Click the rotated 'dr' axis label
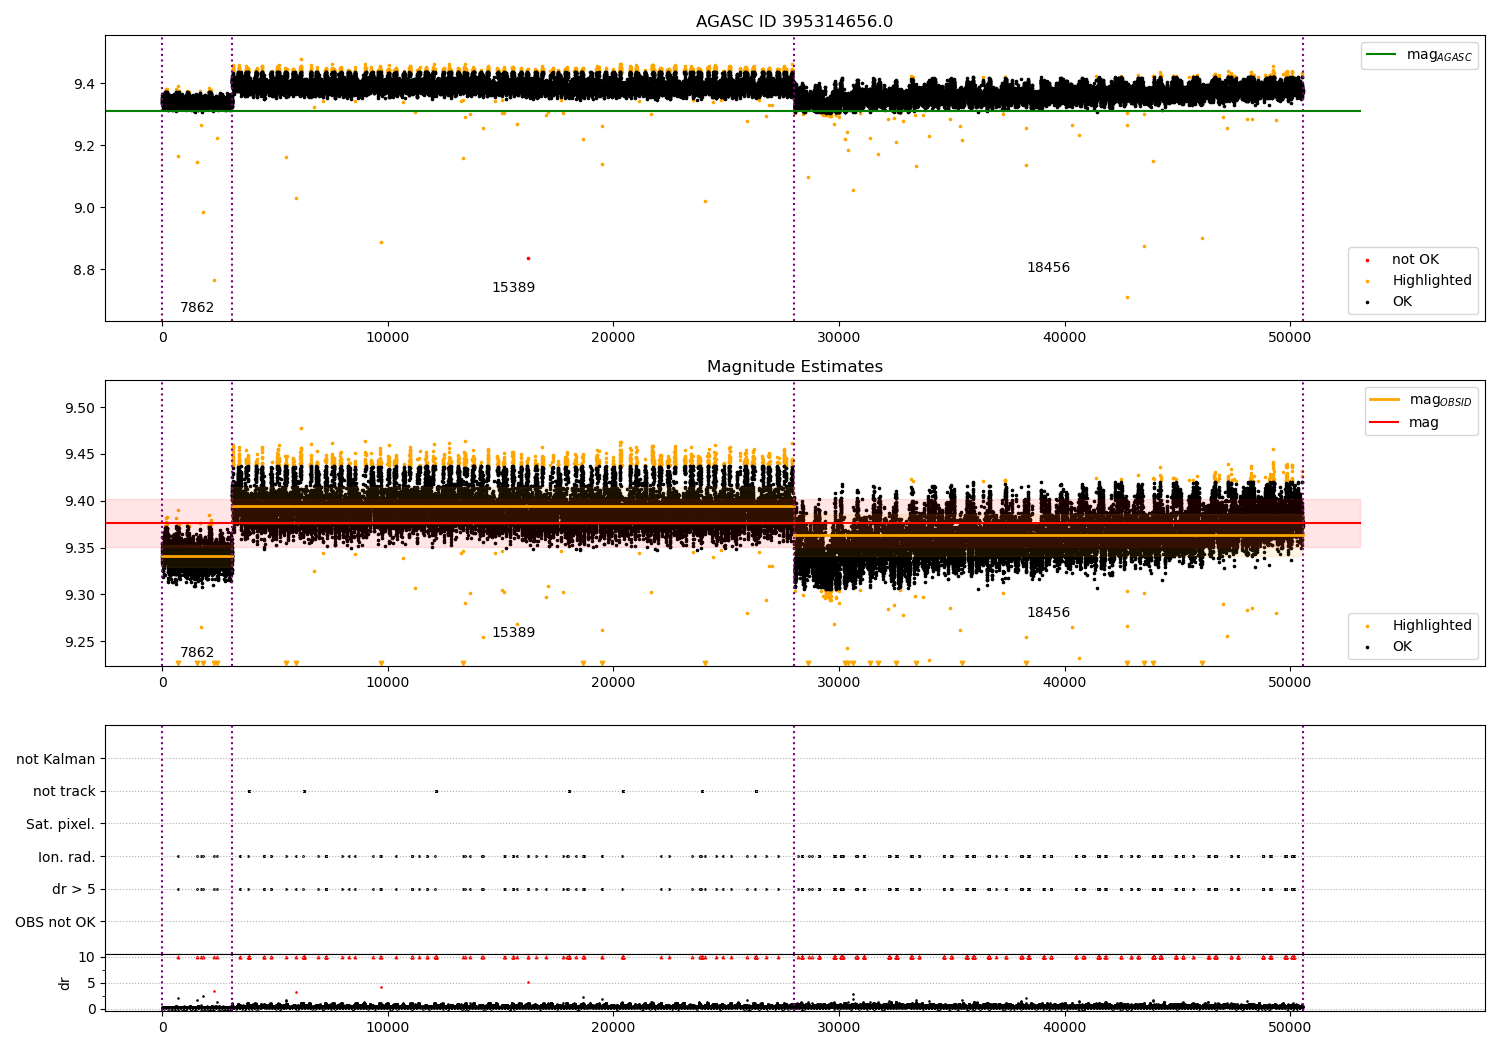1500x1050 pixels. (x=65, y=983)
